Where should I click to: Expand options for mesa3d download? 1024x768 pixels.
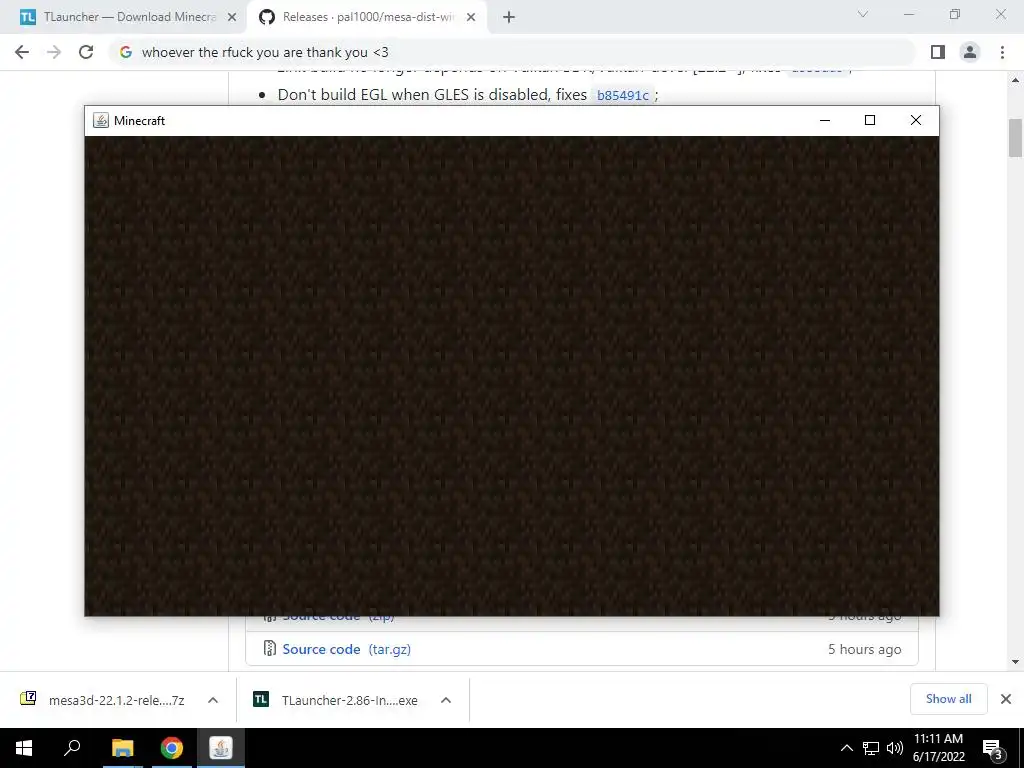pos(213,700)
